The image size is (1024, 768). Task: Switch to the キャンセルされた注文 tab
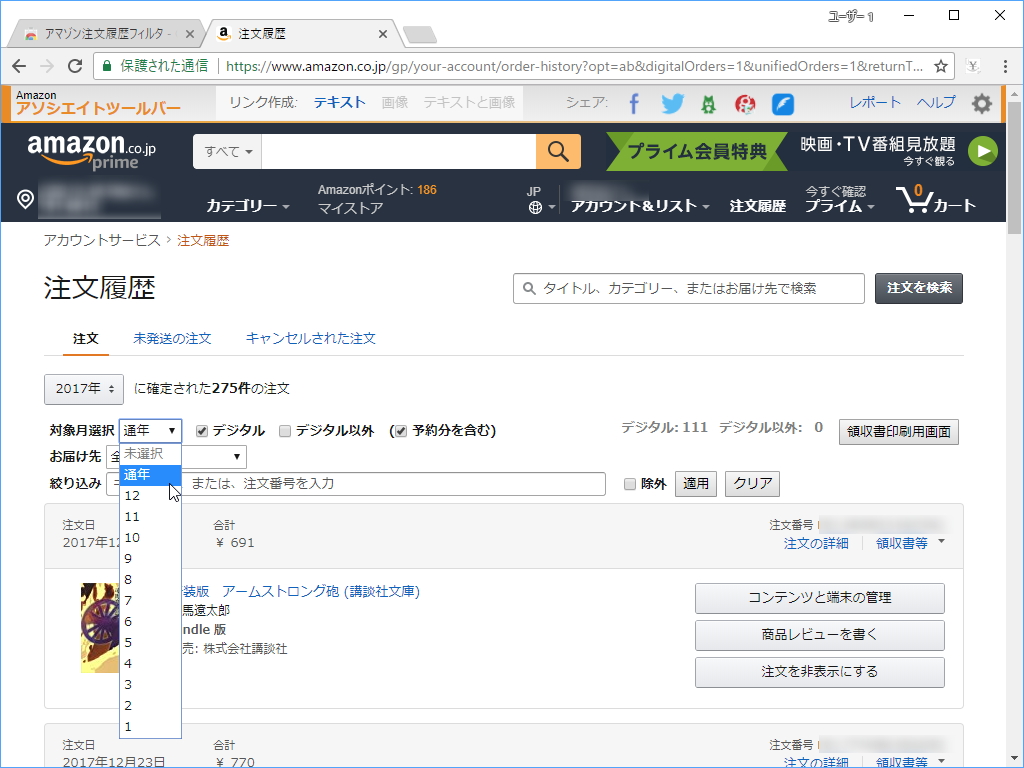coord(310,339)
